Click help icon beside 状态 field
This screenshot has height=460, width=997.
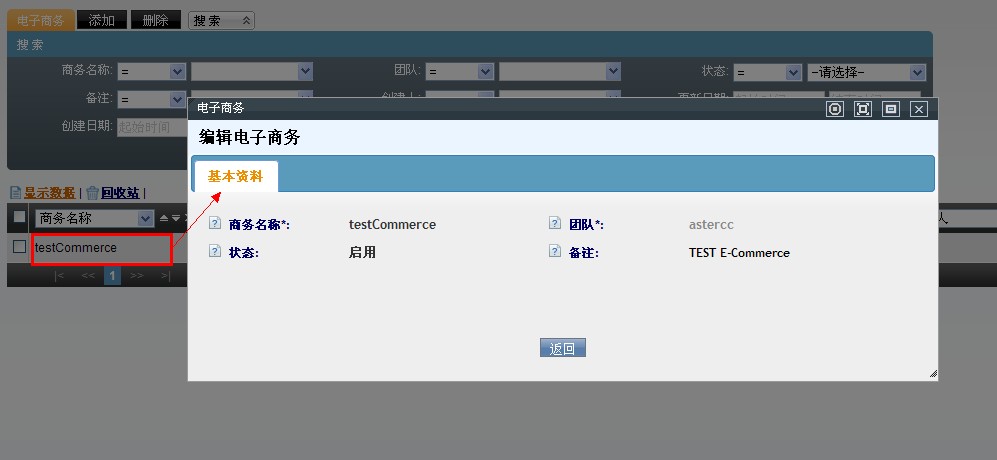pyautogui.click(x=215, y=252)
